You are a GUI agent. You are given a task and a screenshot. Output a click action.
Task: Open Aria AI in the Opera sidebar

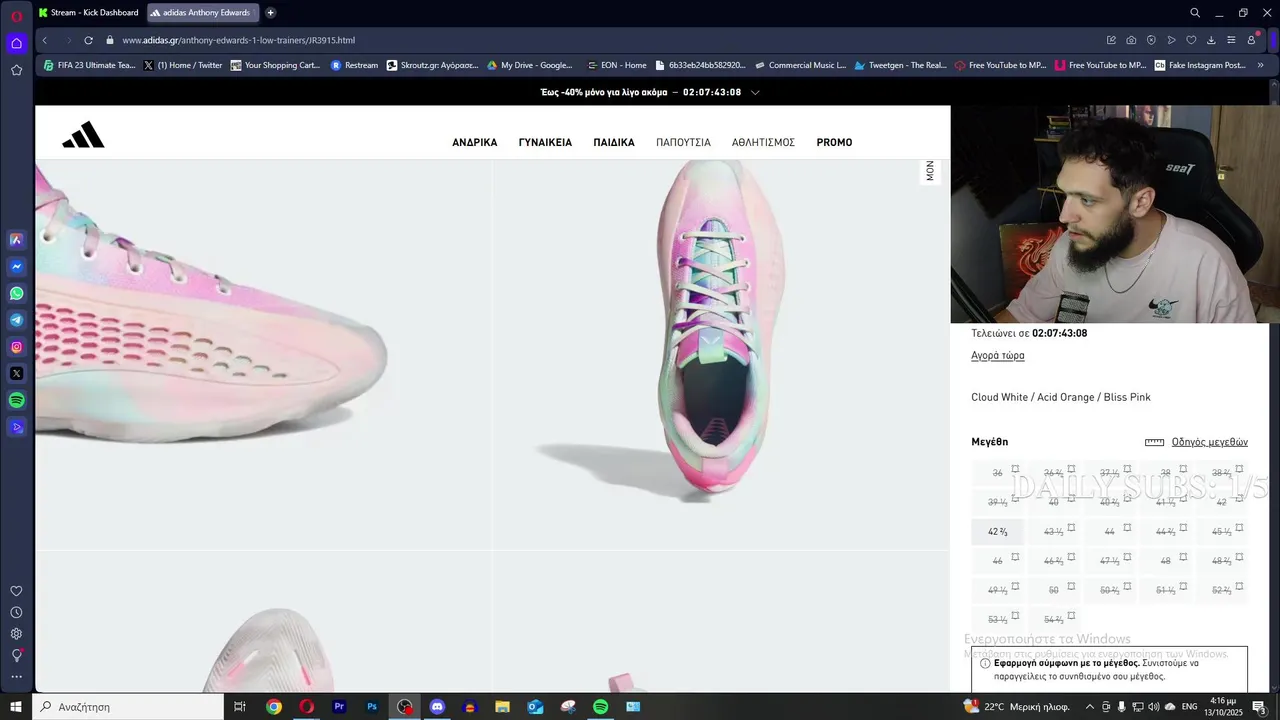click(16, 240)
